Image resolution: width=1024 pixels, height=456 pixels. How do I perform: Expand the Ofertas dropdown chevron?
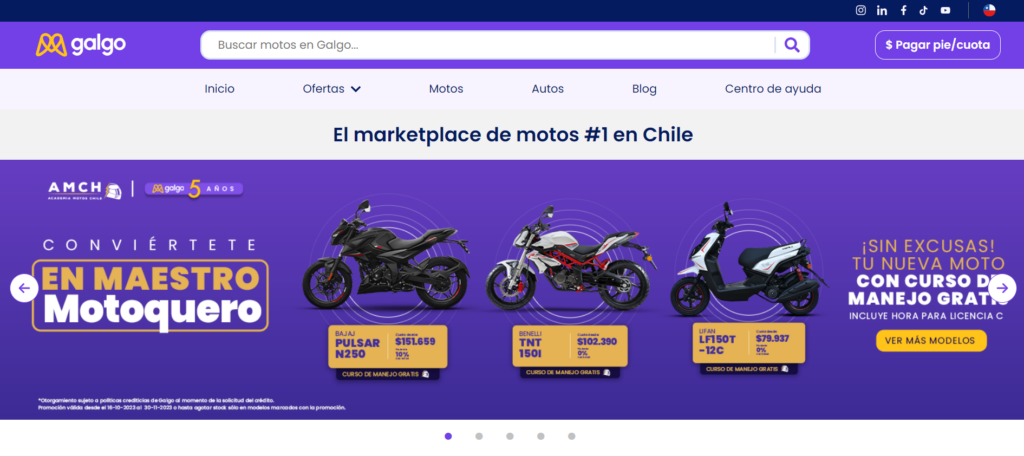point(355,90)
